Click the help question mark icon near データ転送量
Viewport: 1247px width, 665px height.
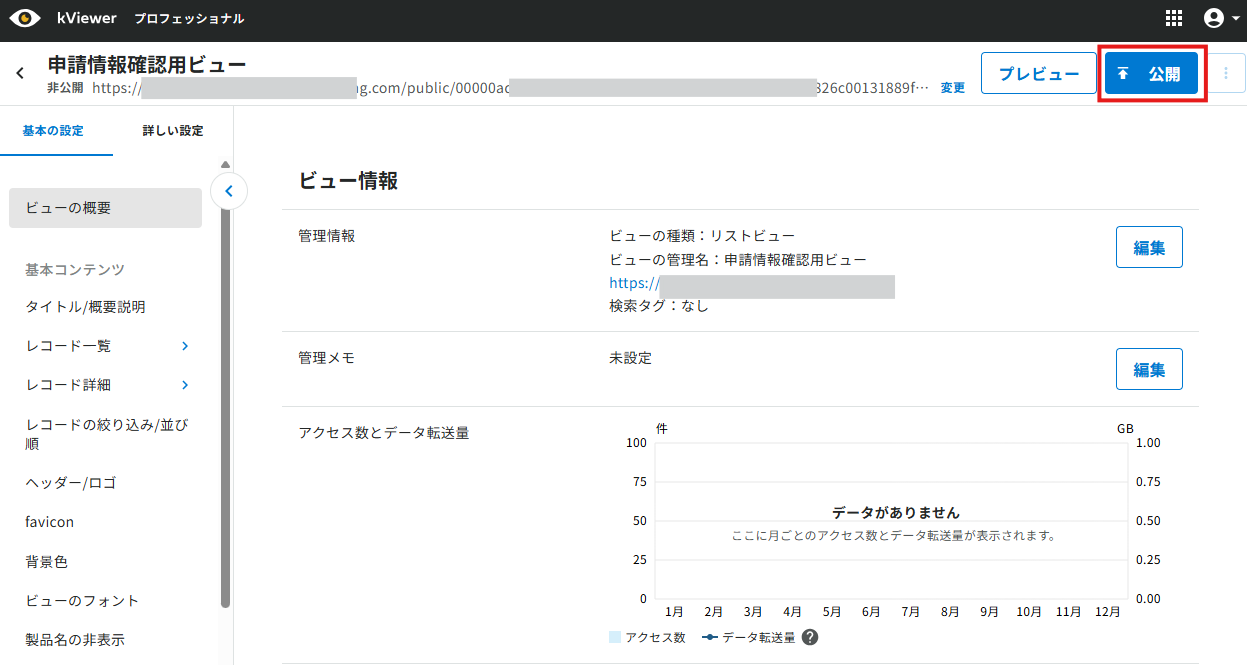coord(810,637)
